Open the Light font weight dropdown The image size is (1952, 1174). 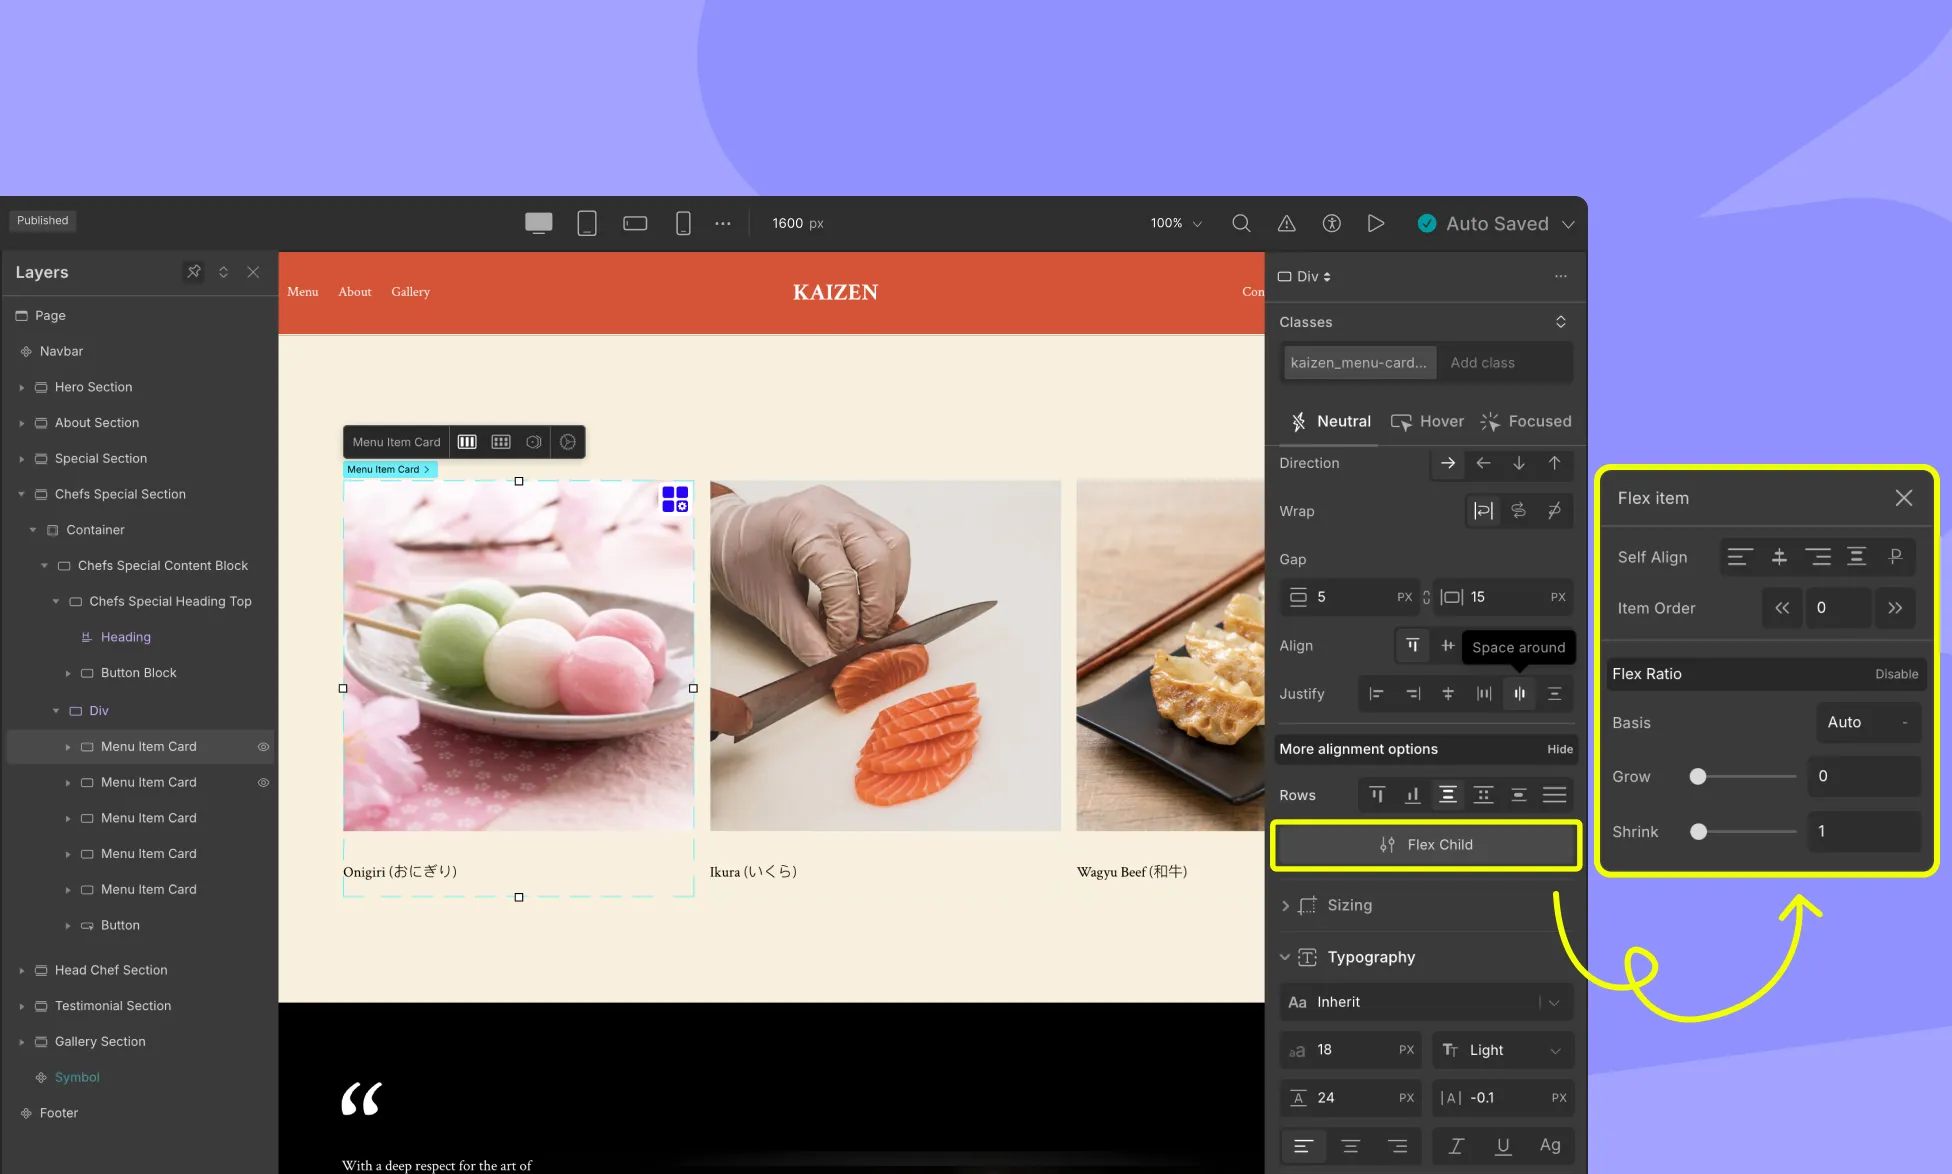[x=1503, y=1050]
